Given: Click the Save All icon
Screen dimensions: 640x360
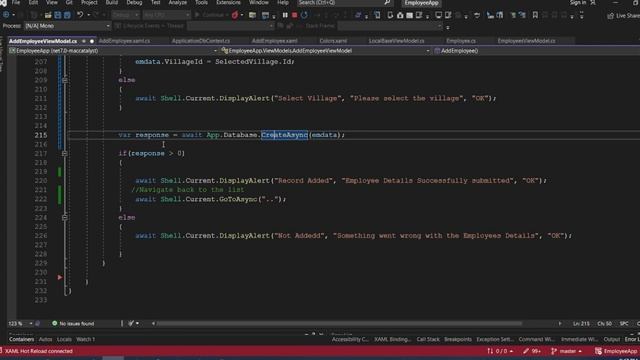Looking at the screenshot, I should pyautogui.click(x=67, y=15).
